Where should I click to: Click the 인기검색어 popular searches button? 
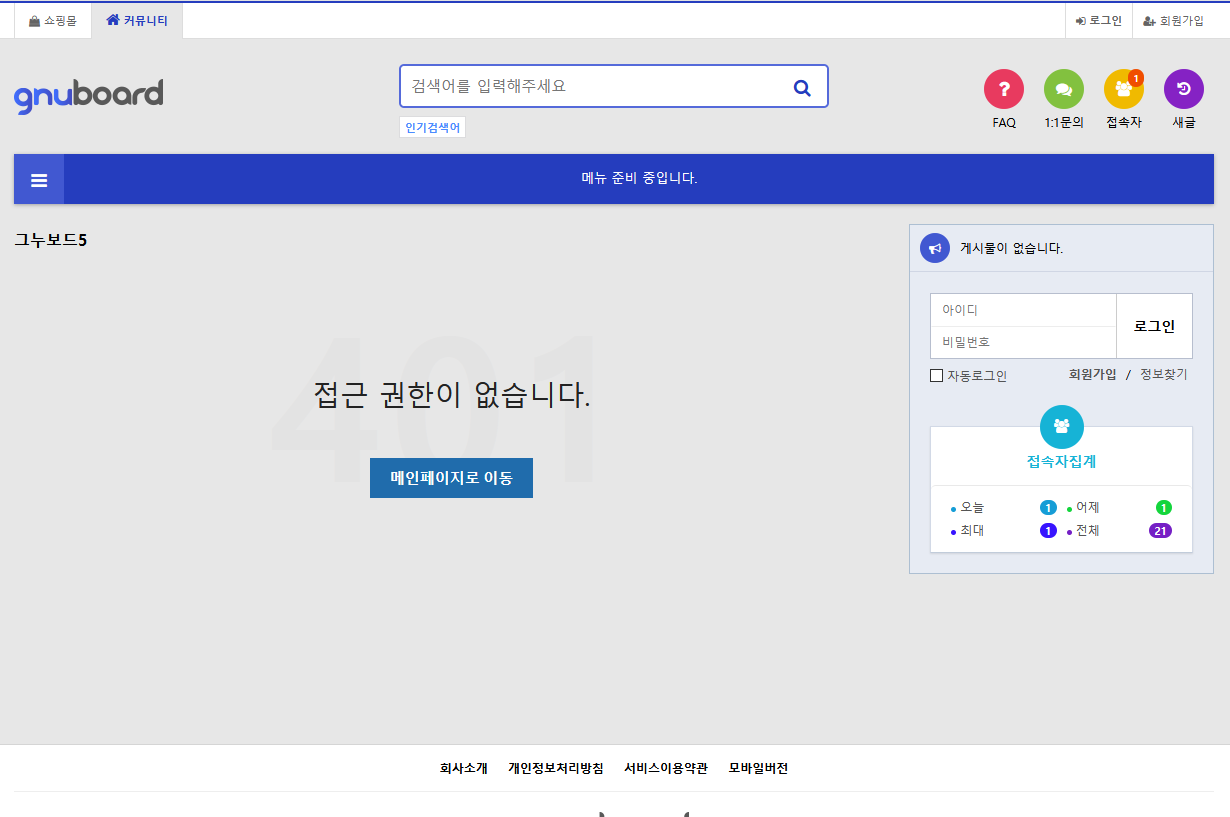pyautogui.click(x=432, y=127)
